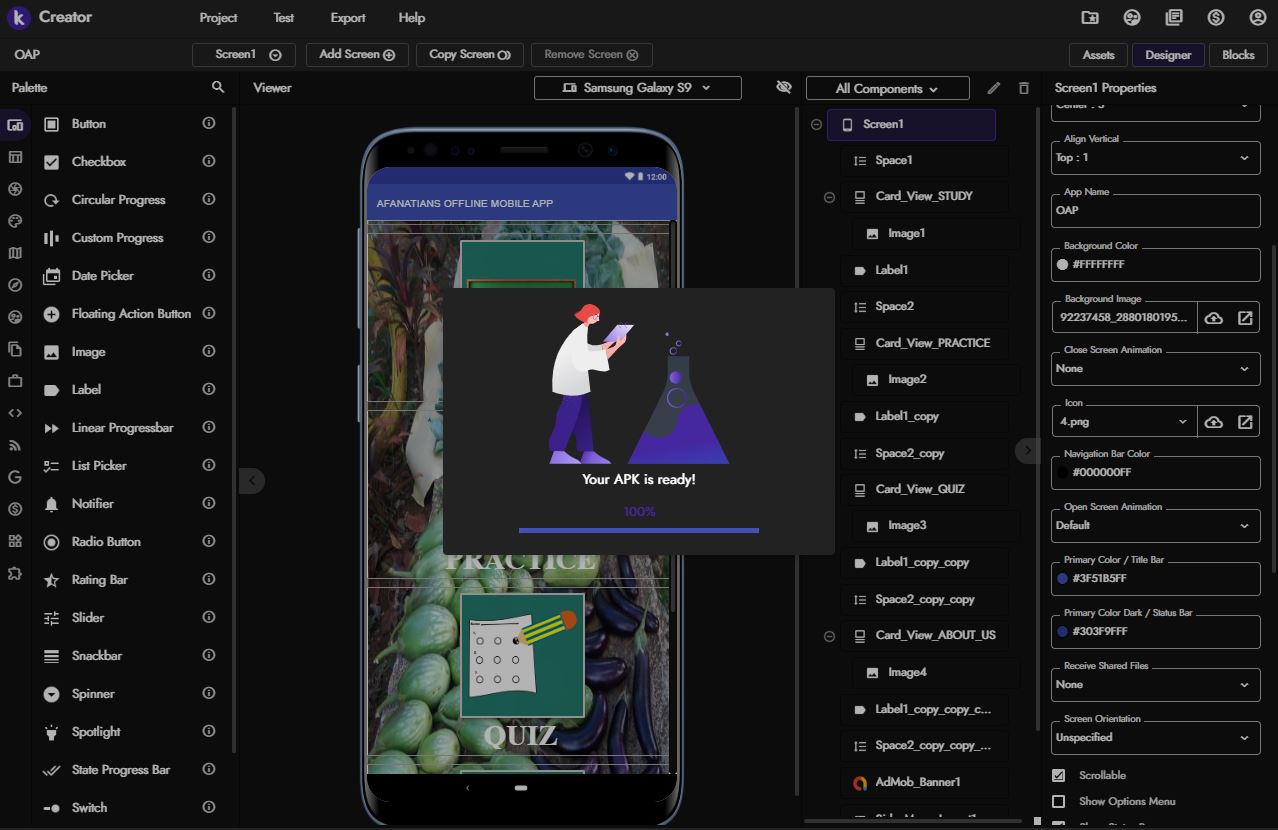Switch to the Blocks tab
The image size is (1278, 830).
[x=1237, y=55]
